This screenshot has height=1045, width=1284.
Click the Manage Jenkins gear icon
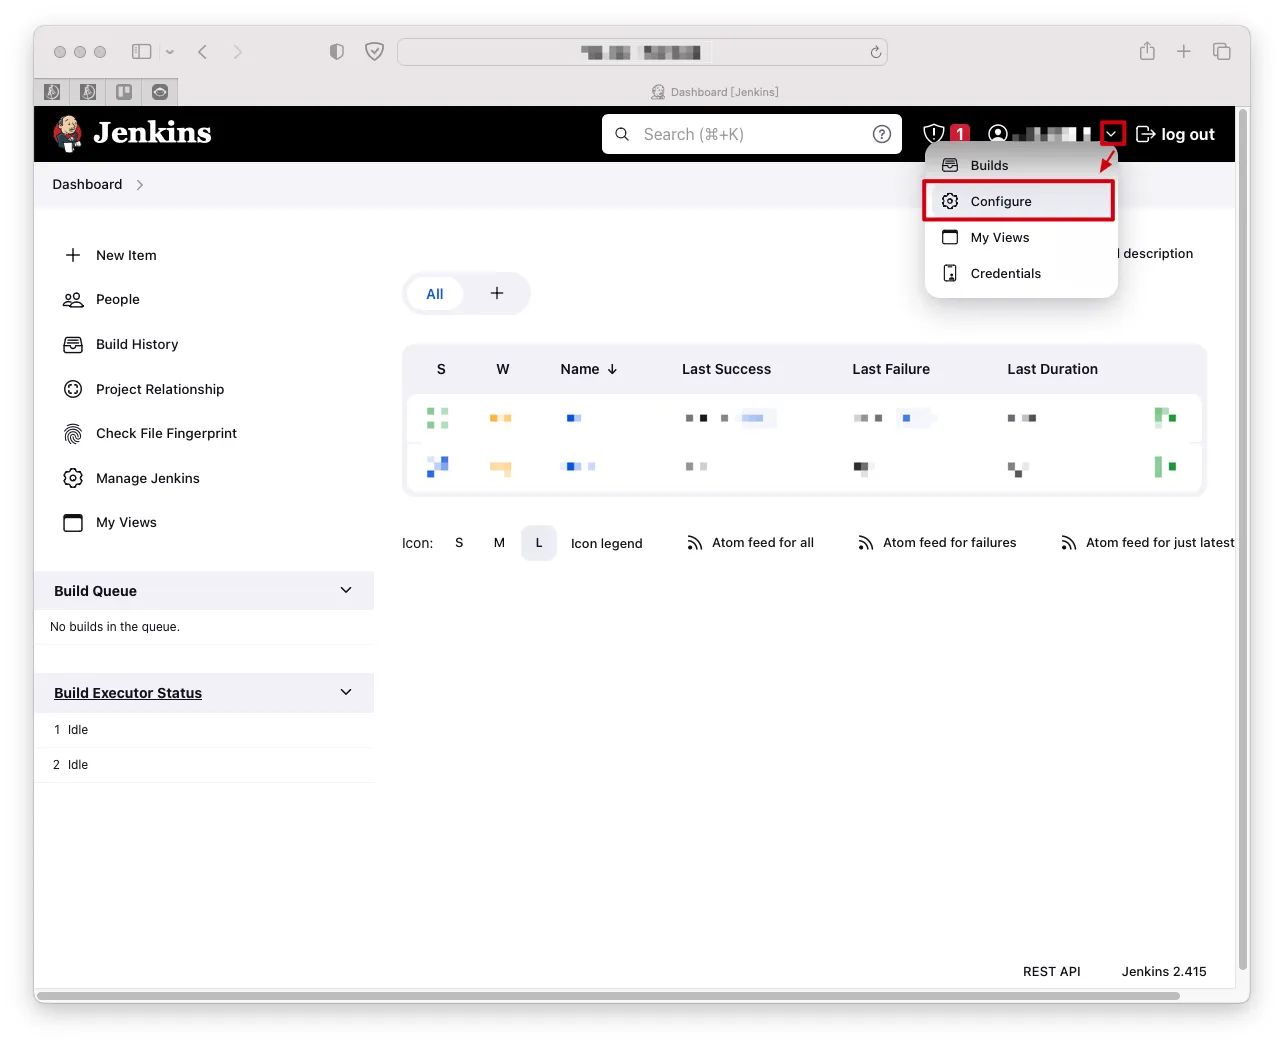point(73,478)
